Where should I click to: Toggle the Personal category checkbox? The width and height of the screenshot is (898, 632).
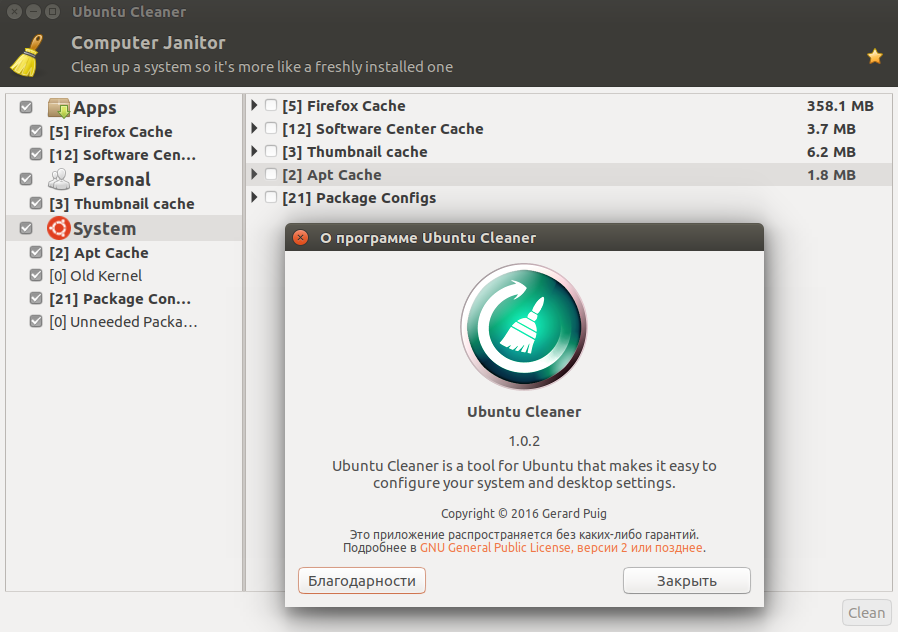[26, 179]
